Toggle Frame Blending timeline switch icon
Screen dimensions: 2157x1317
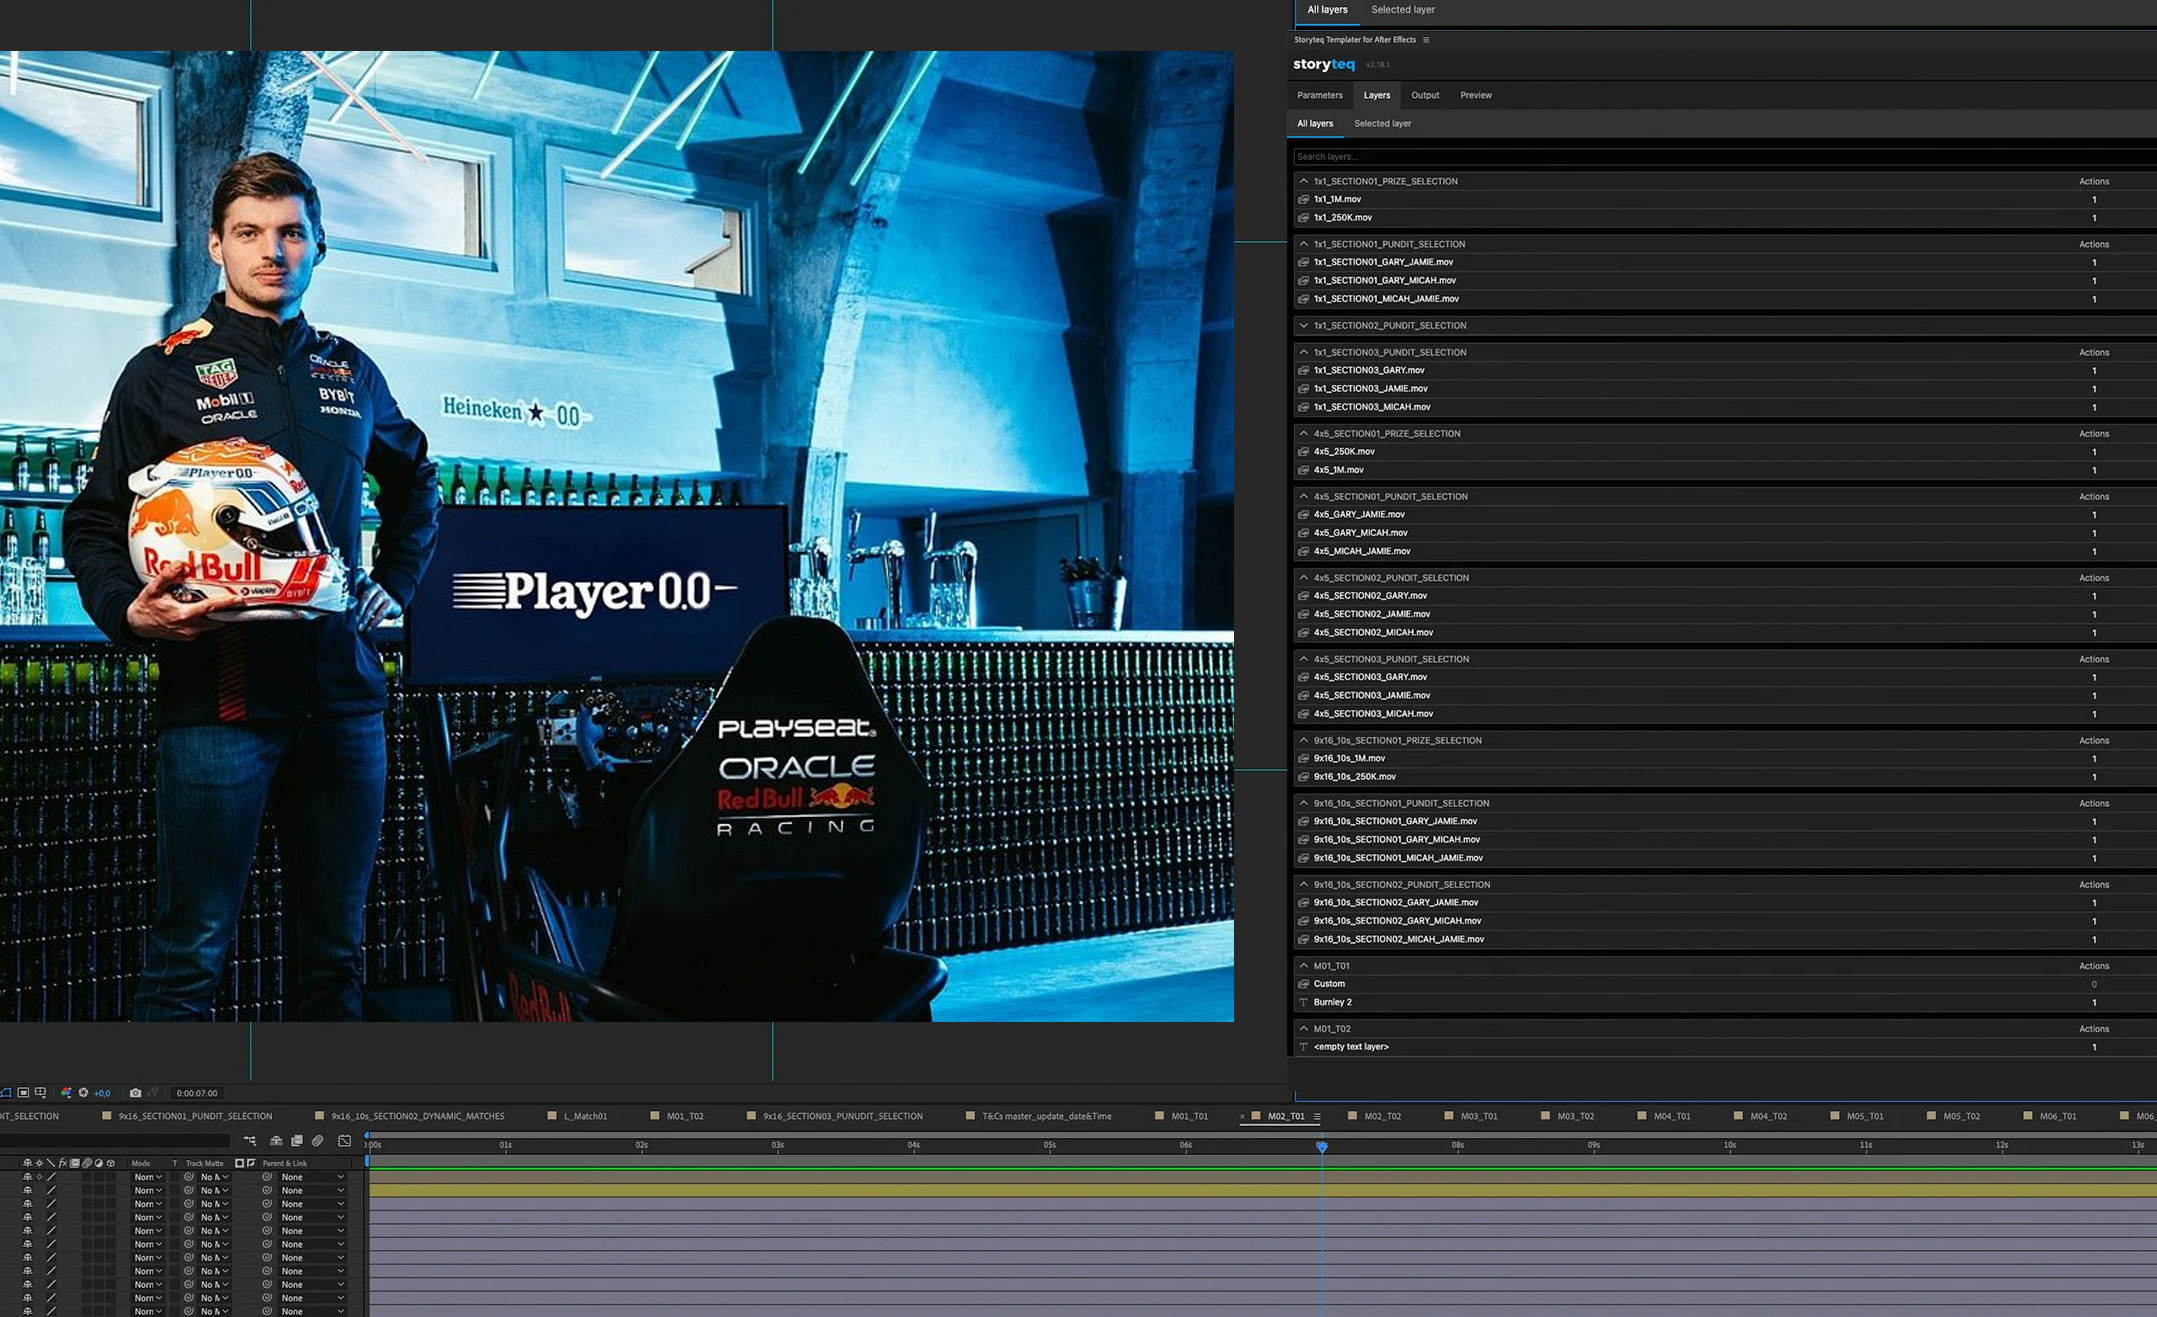point(297,1141)
